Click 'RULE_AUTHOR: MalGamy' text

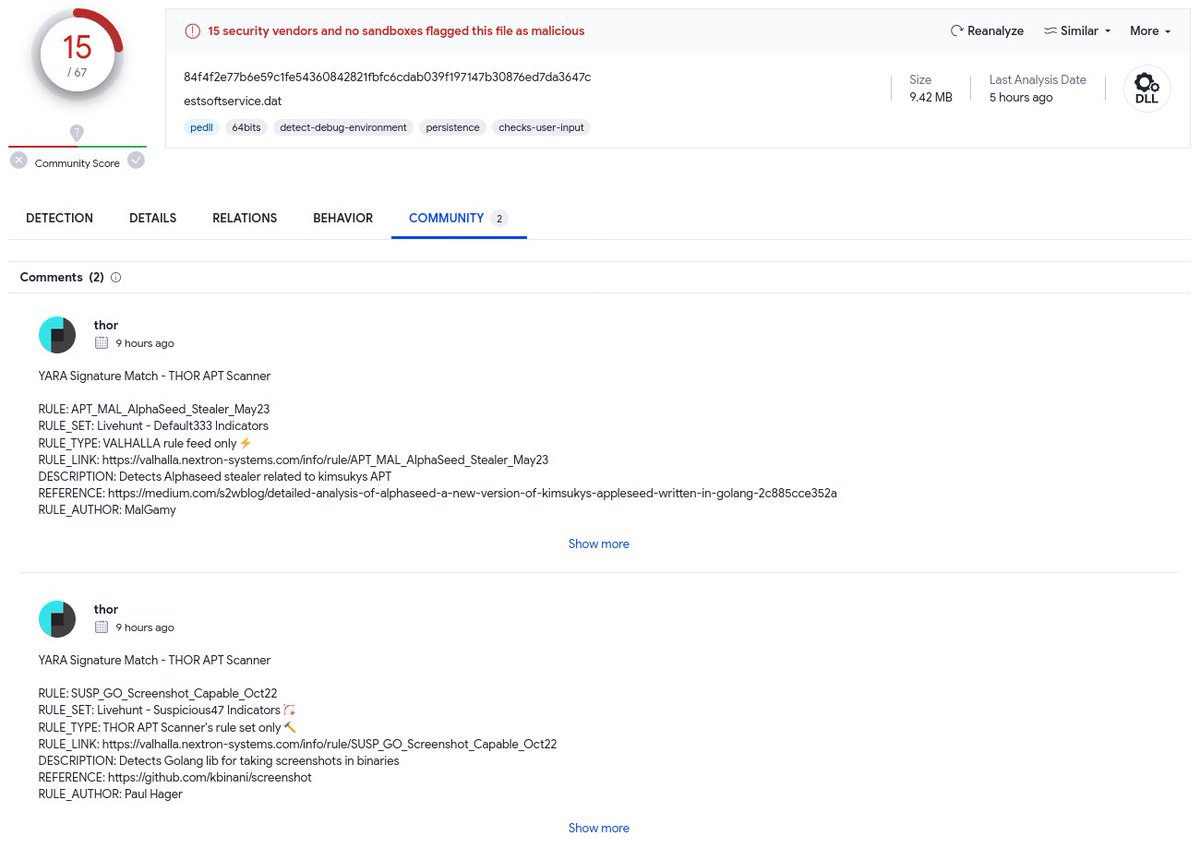(107, 510)
